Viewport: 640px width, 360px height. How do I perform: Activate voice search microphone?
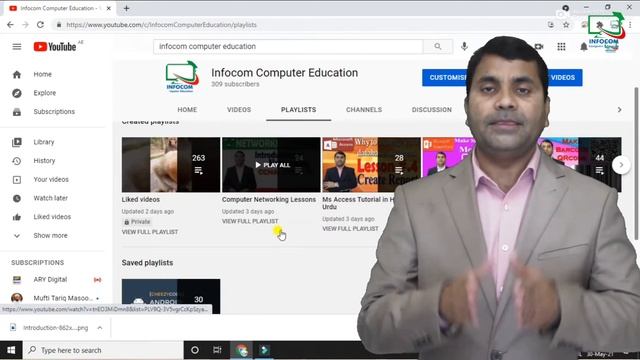coord(464,47)
